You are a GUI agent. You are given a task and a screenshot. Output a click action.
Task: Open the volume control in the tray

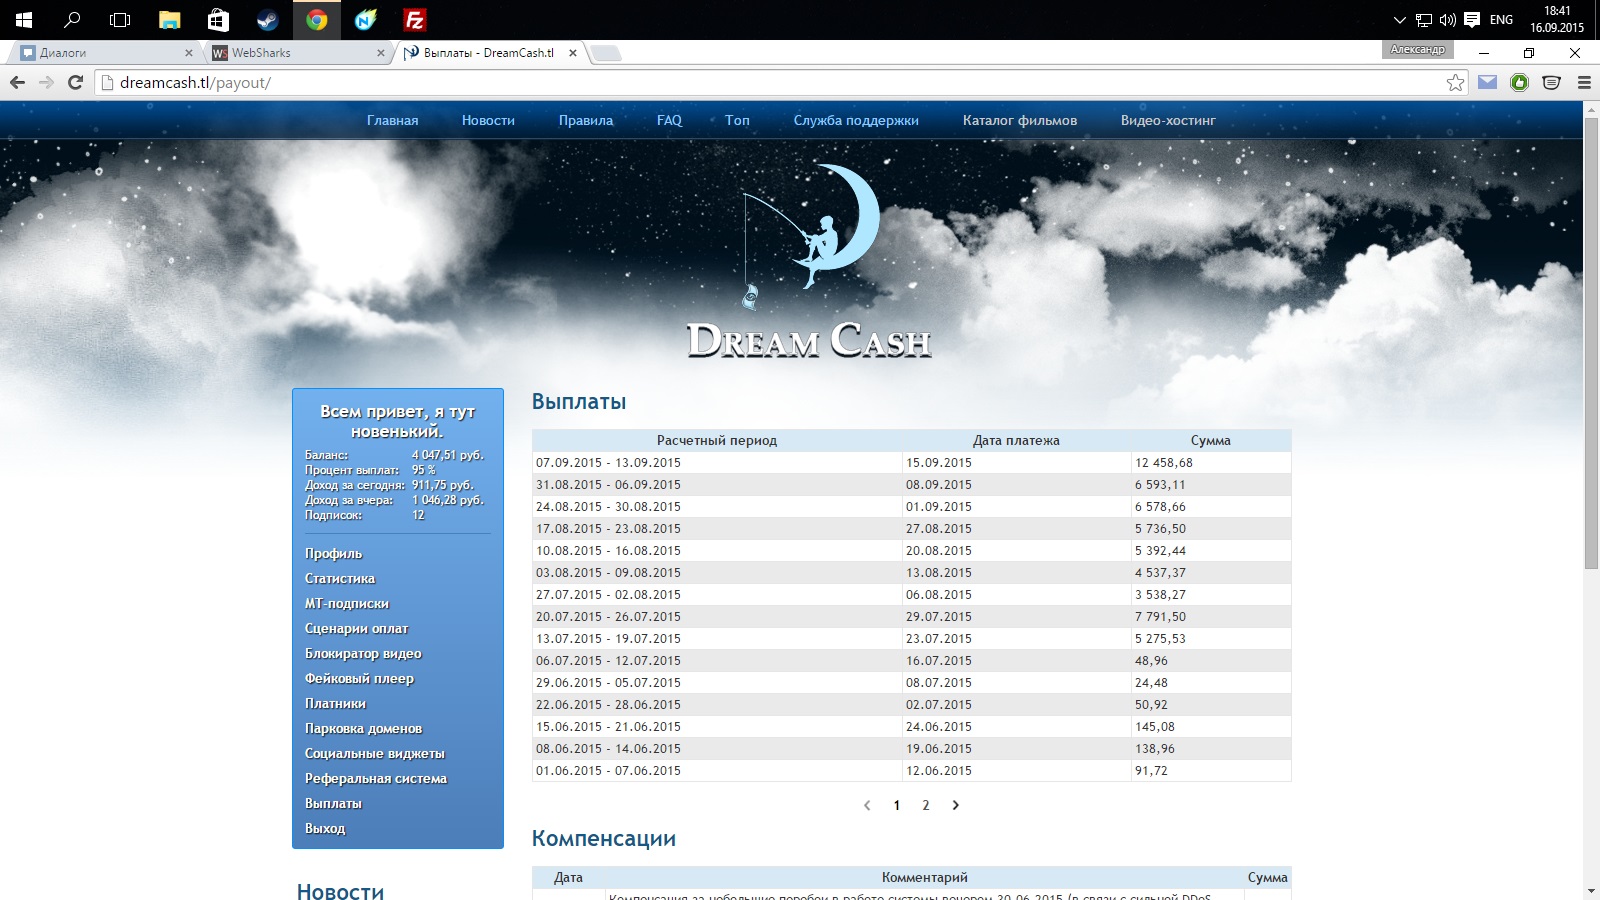pos(1447,20)
